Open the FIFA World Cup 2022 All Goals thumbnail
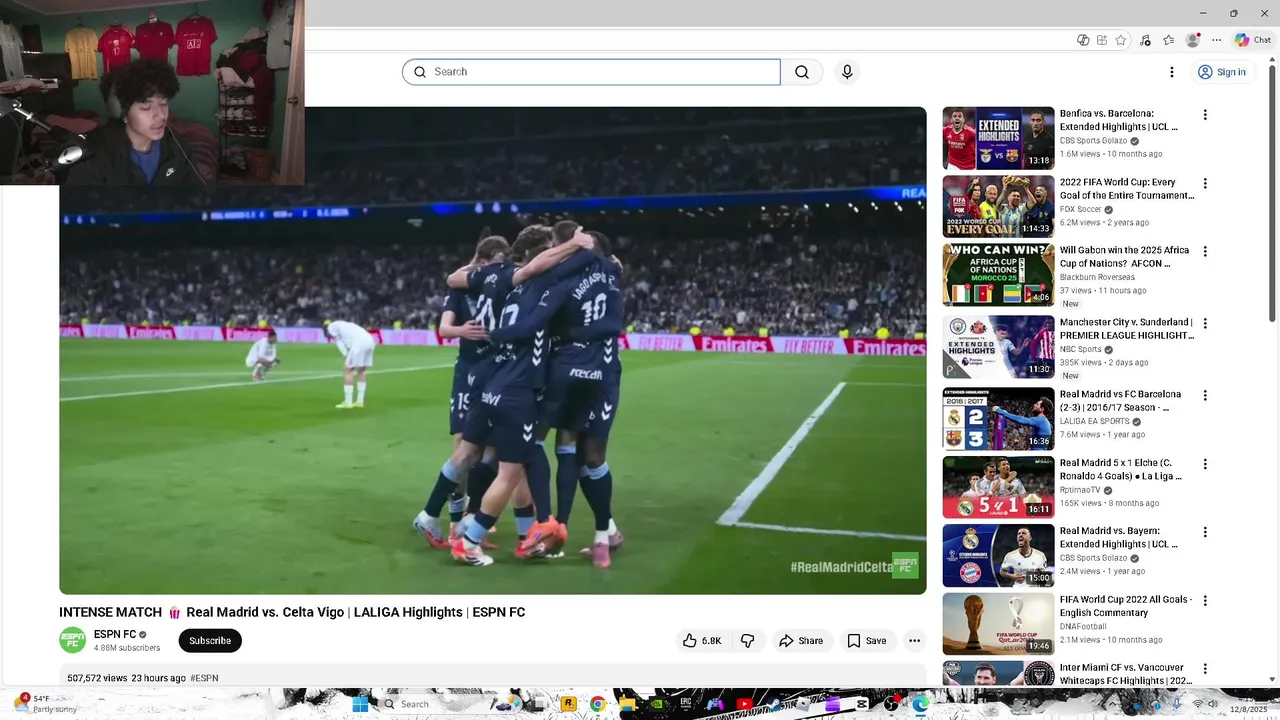The image size is (1280, 720). coord(998,624)
